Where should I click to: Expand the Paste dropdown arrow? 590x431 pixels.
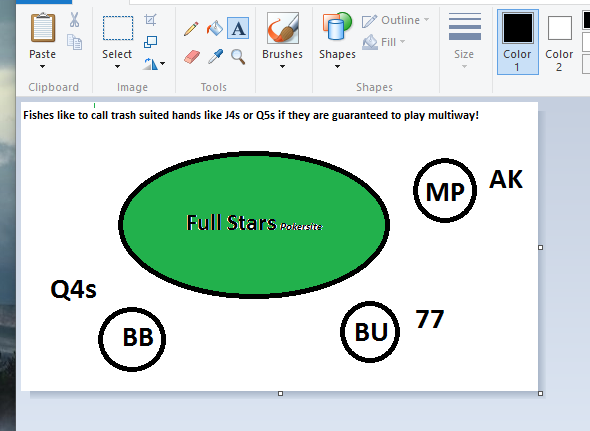pyautogui.click(x=43, y=67)
